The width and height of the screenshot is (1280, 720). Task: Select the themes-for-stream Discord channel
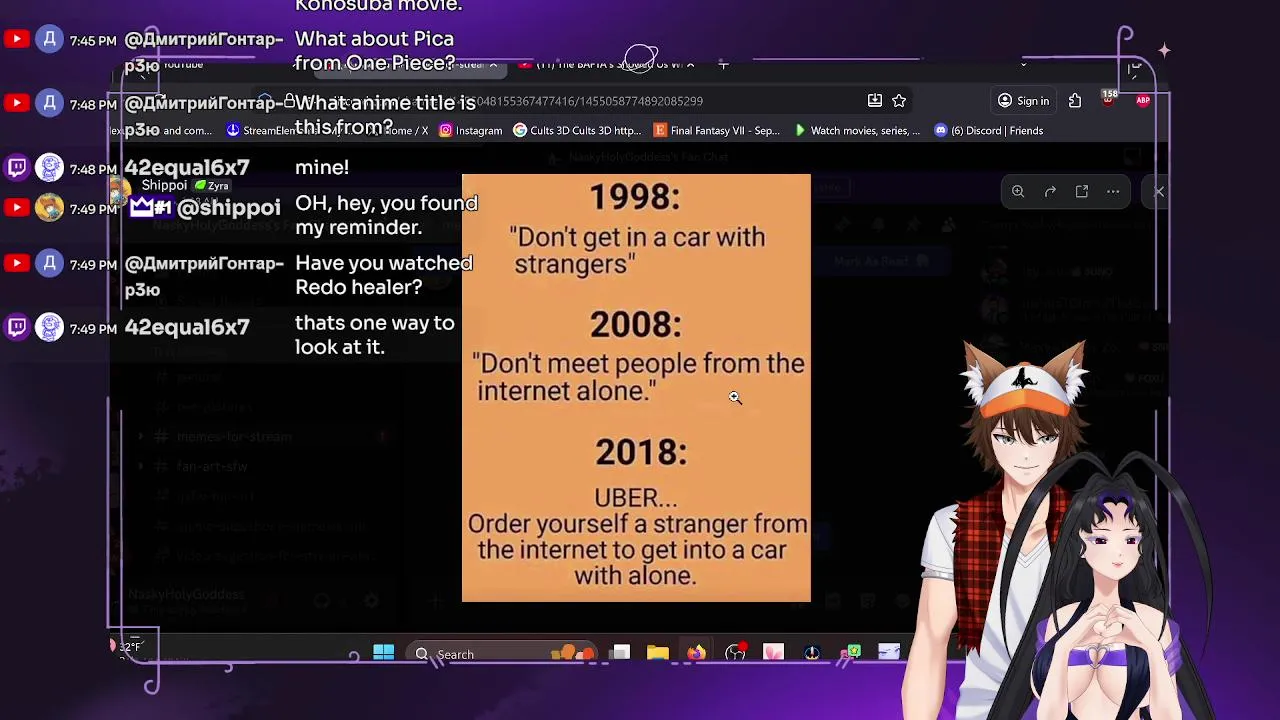click(x=234, y=437)
